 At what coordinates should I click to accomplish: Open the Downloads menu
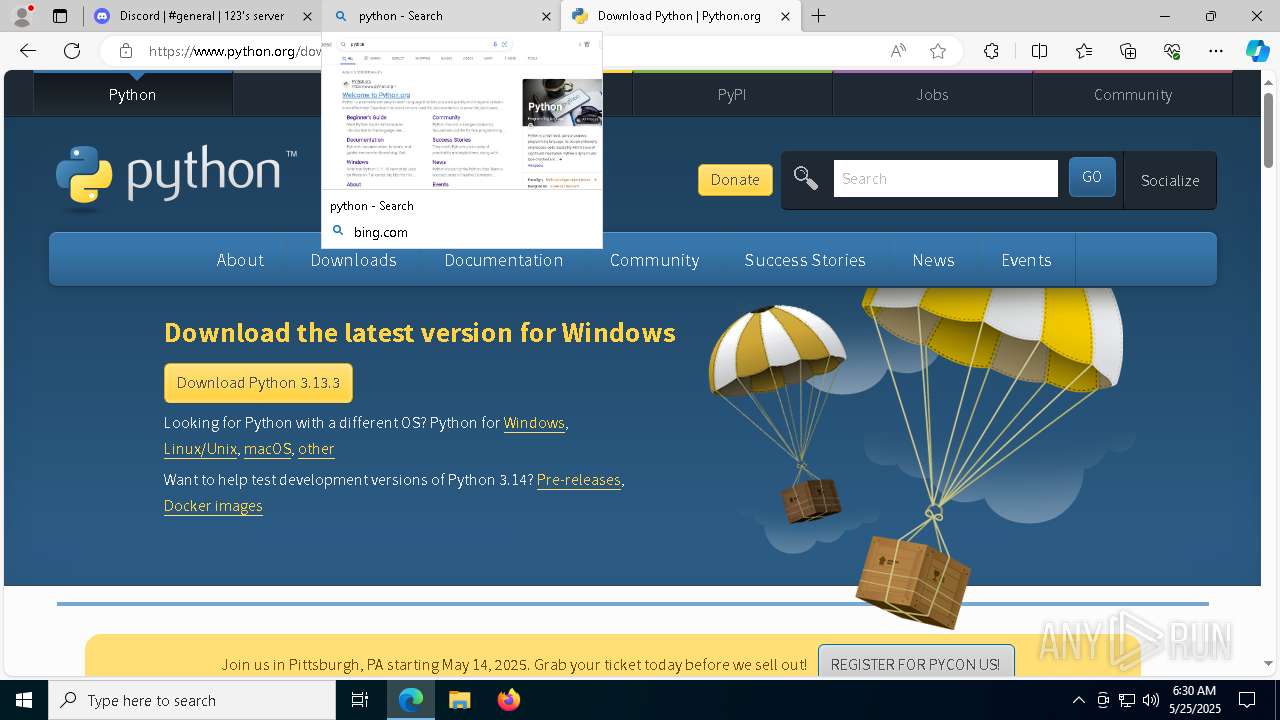[354, 260]
